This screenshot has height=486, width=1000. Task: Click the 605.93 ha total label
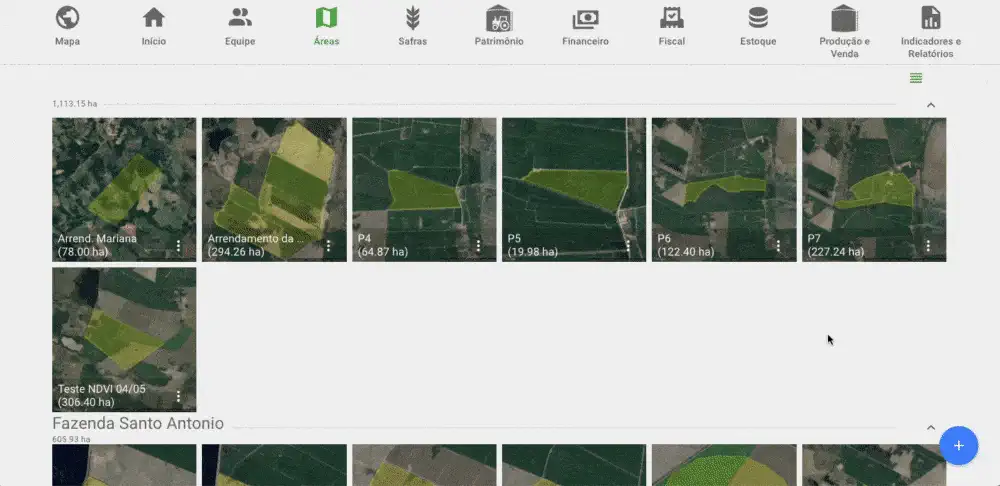[71, 439]
